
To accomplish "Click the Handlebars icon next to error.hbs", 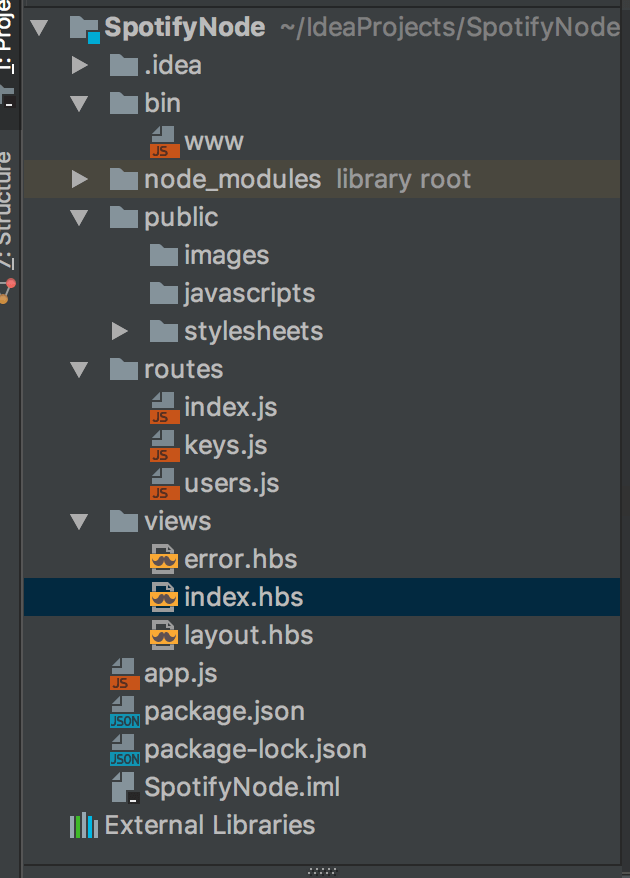I will click(x=164, y=559).
